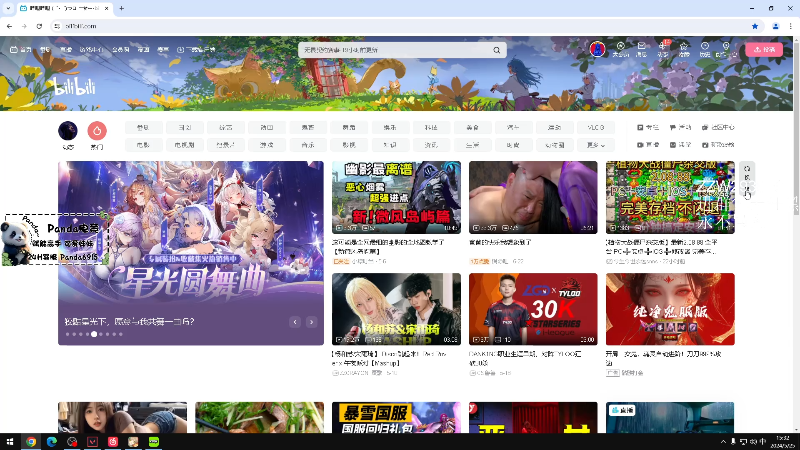Select the 音乐 category chip

coord(308,145)
